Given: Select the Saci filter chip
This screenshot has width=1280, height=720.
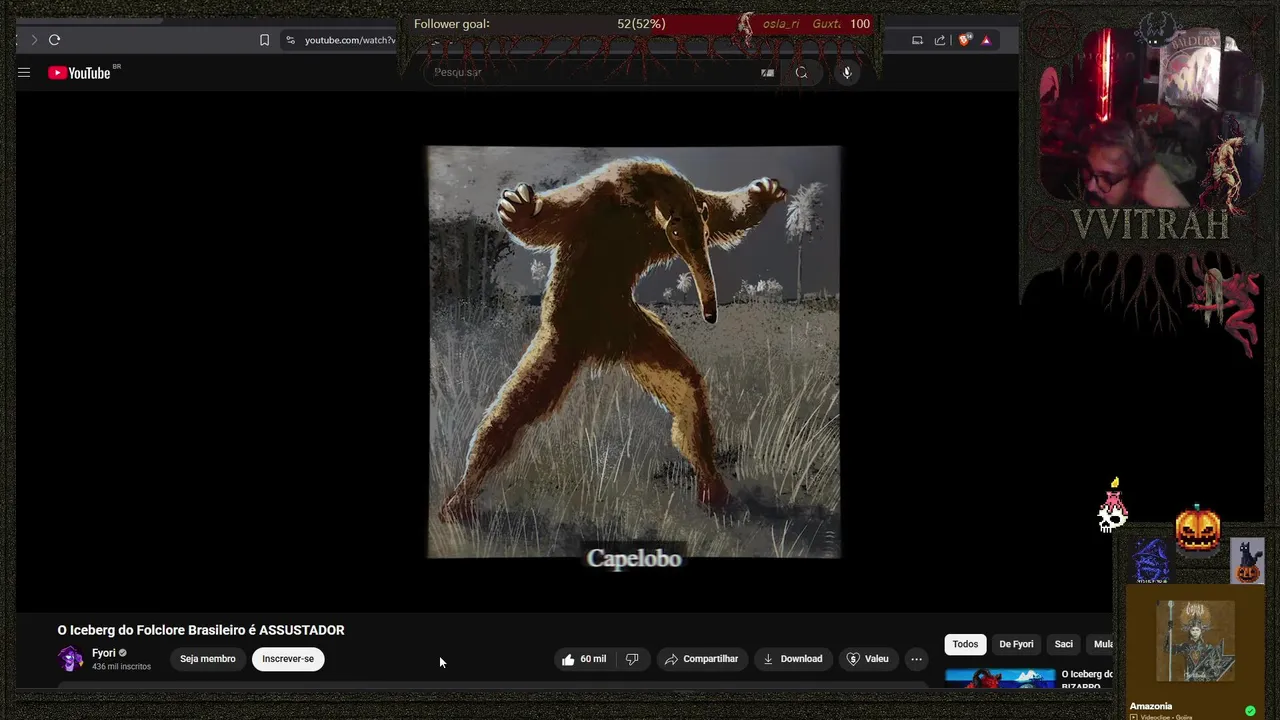Looking at the screenshot, I should pyautogui.click(x=1064, y=644).
